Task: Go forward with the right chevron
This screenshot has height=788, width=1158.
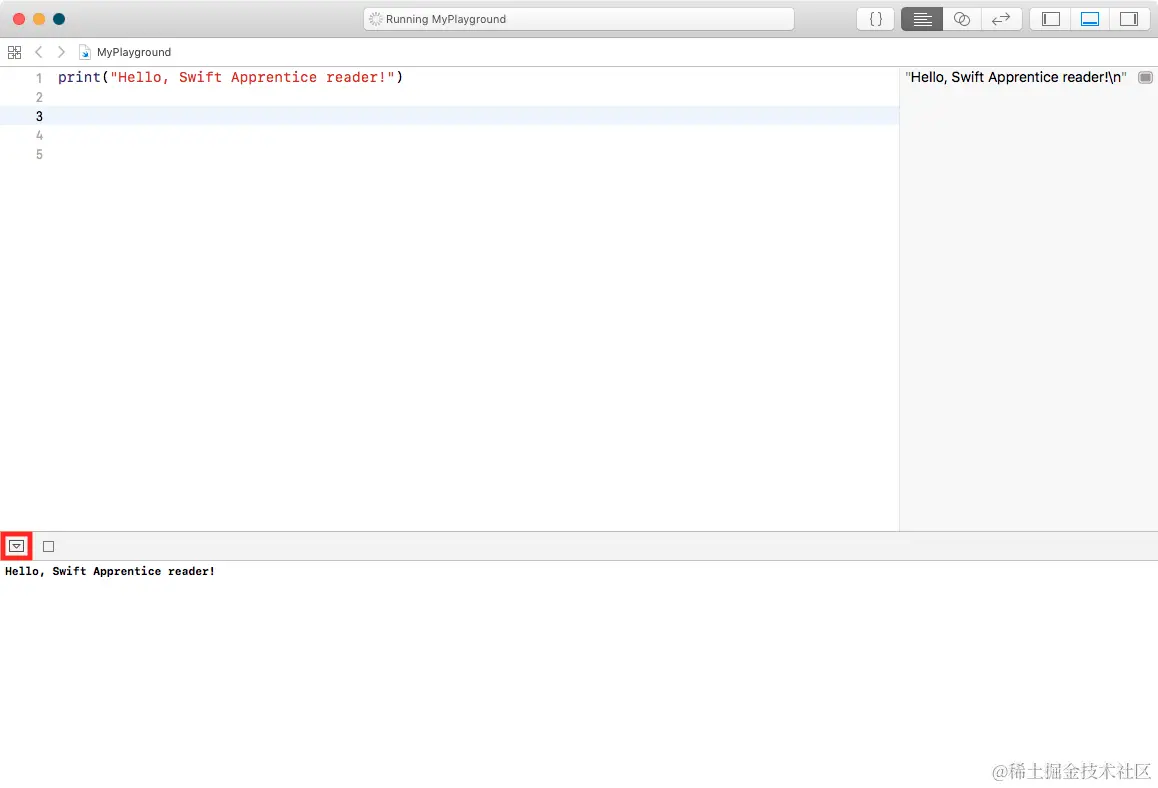Action: (x=61, y=52)
